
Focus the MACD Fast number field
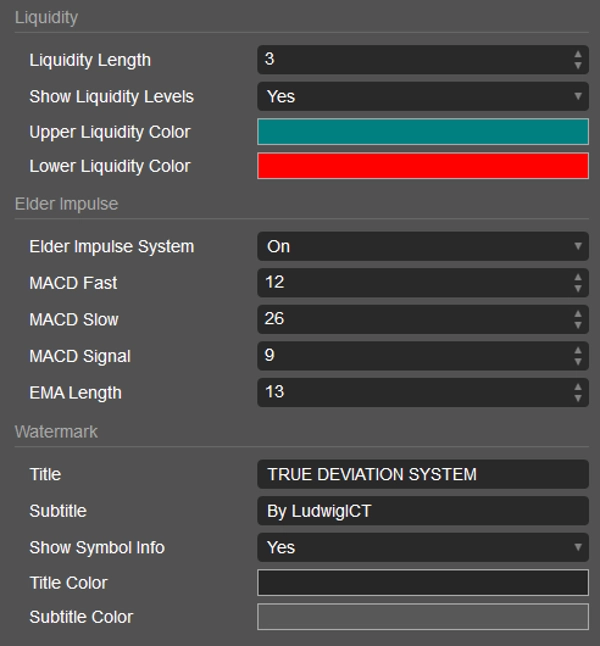(x=410, y=283)
